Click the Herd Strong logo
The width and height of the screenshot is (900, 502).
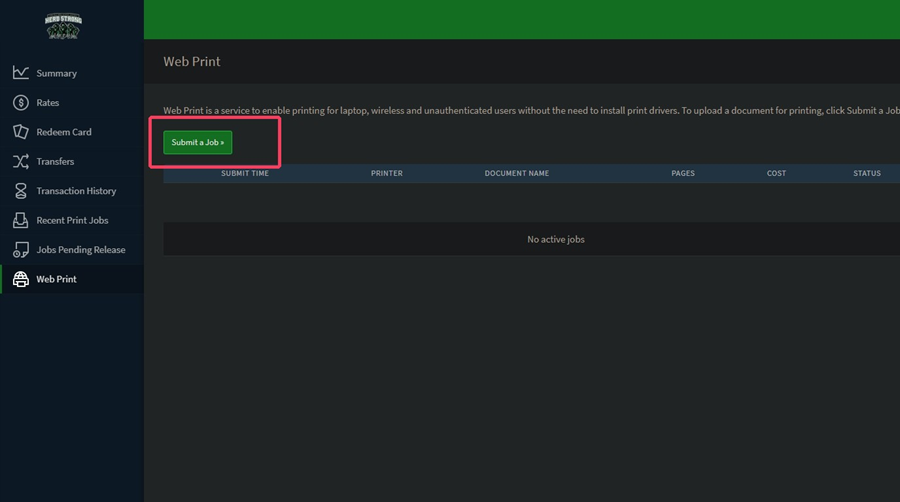click(63, 26)
